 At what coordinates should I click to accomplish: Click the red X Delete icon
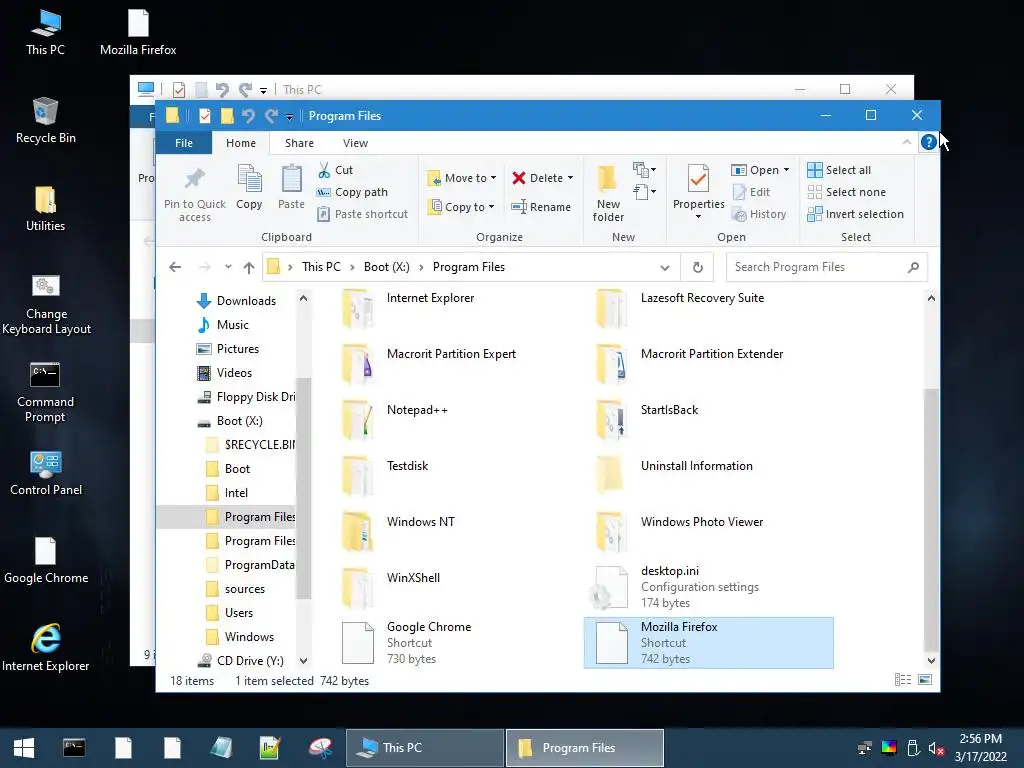519,178
